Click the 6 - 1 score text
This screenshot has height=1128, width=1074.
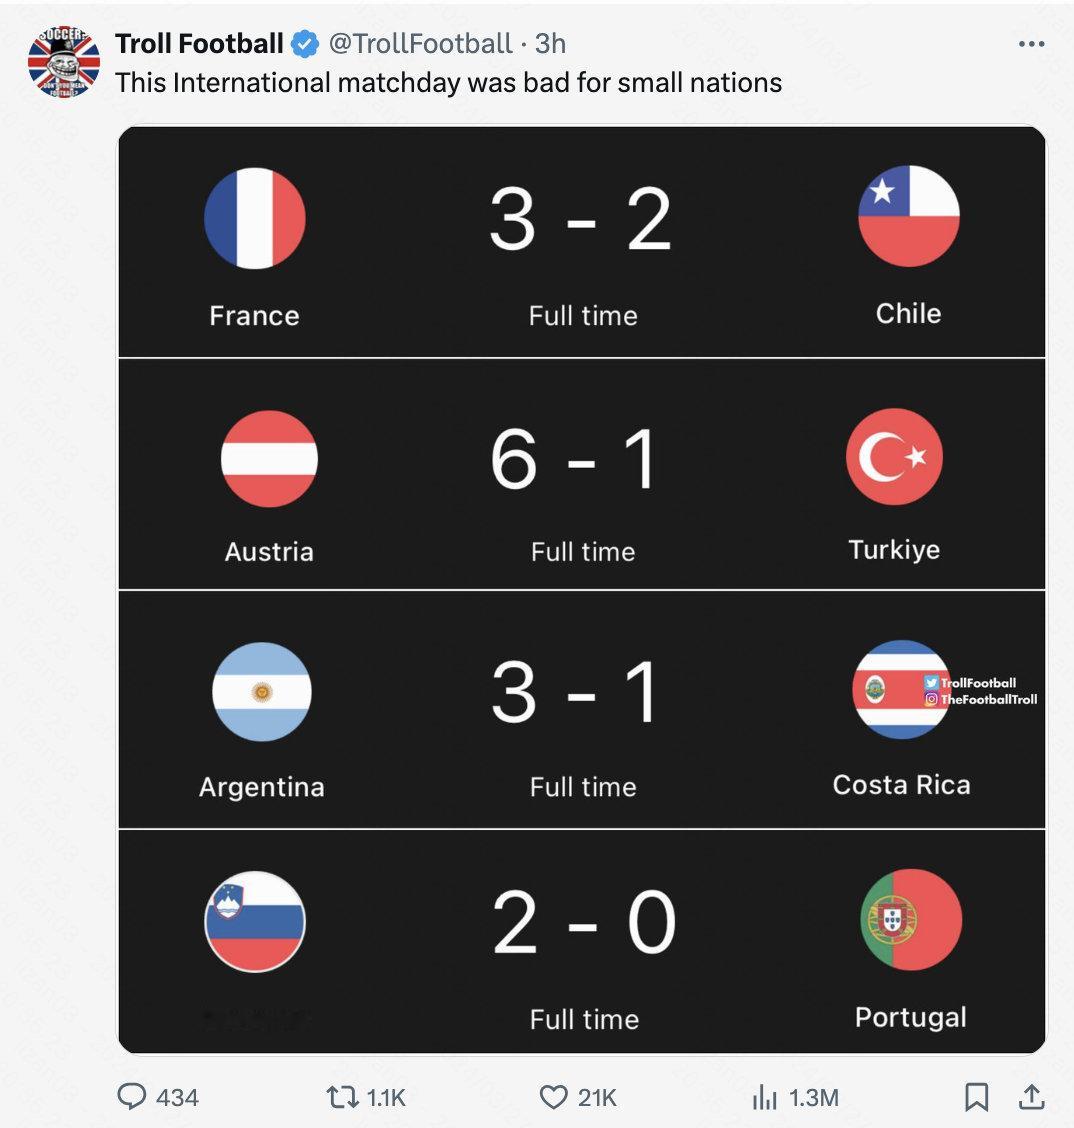pyautogui.click(x=575, y=460)
